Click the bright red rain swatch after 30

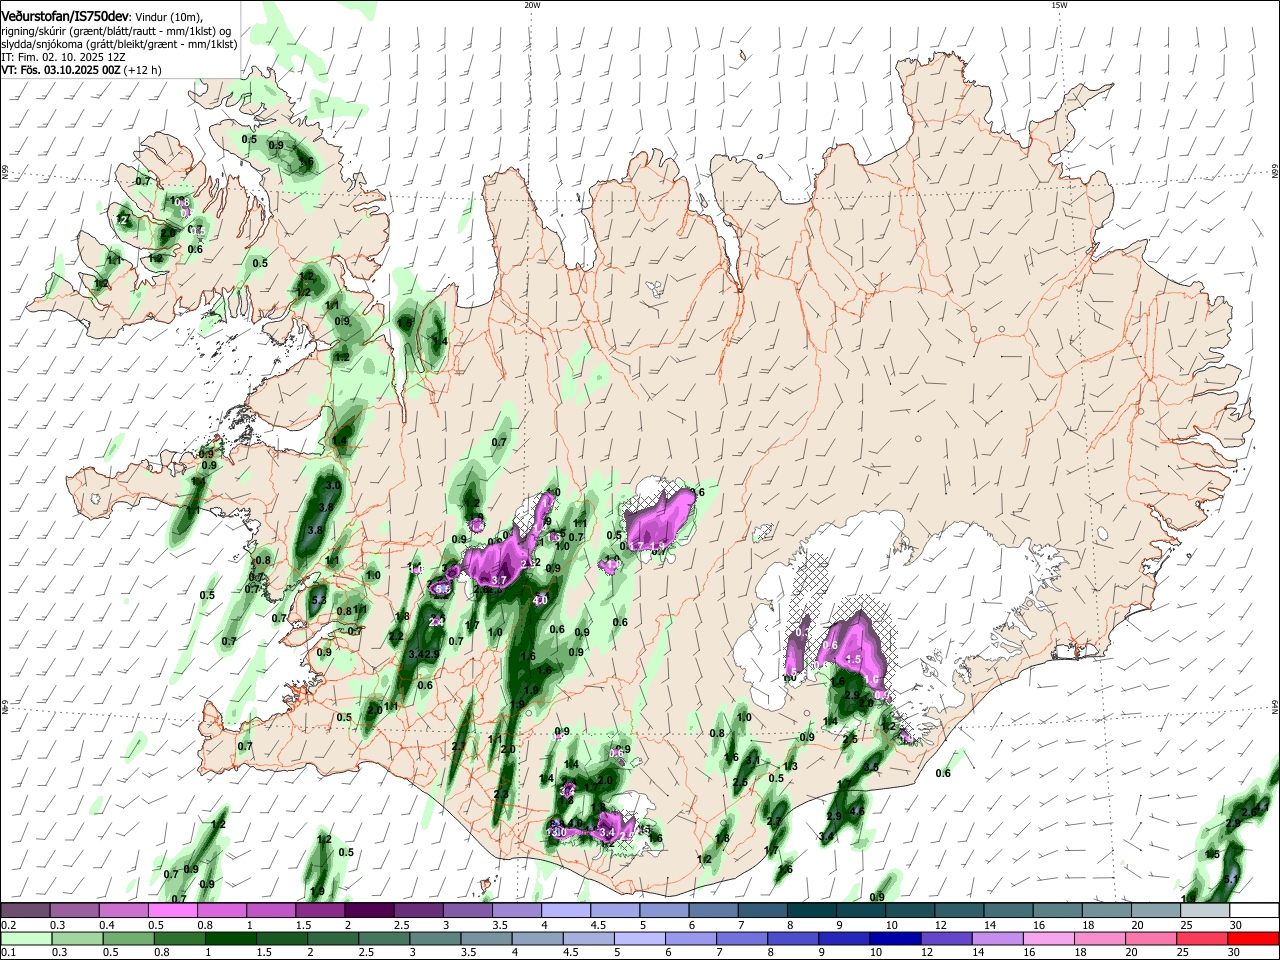point(1252,938)
